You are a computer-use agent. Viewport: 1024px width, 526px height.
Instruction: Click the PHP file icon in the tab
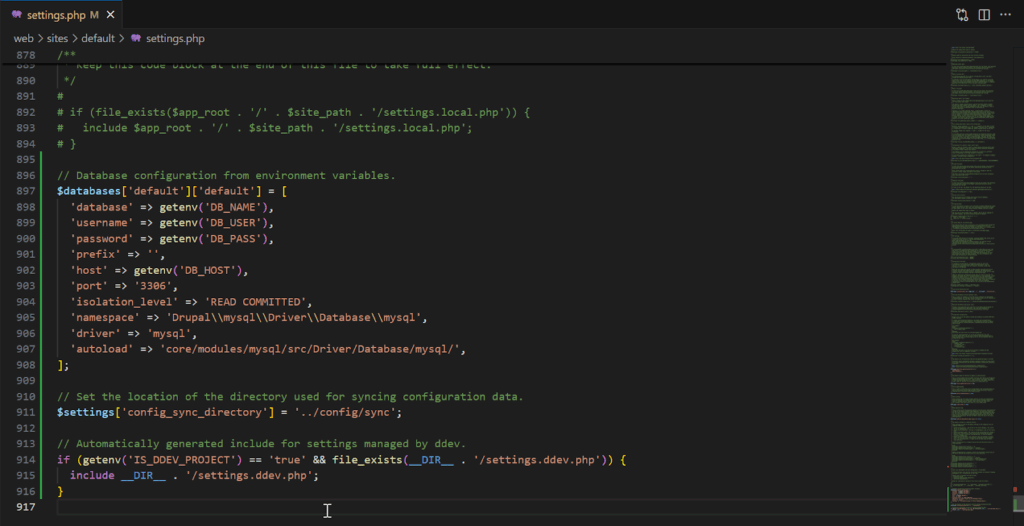(x=17, y=16)
